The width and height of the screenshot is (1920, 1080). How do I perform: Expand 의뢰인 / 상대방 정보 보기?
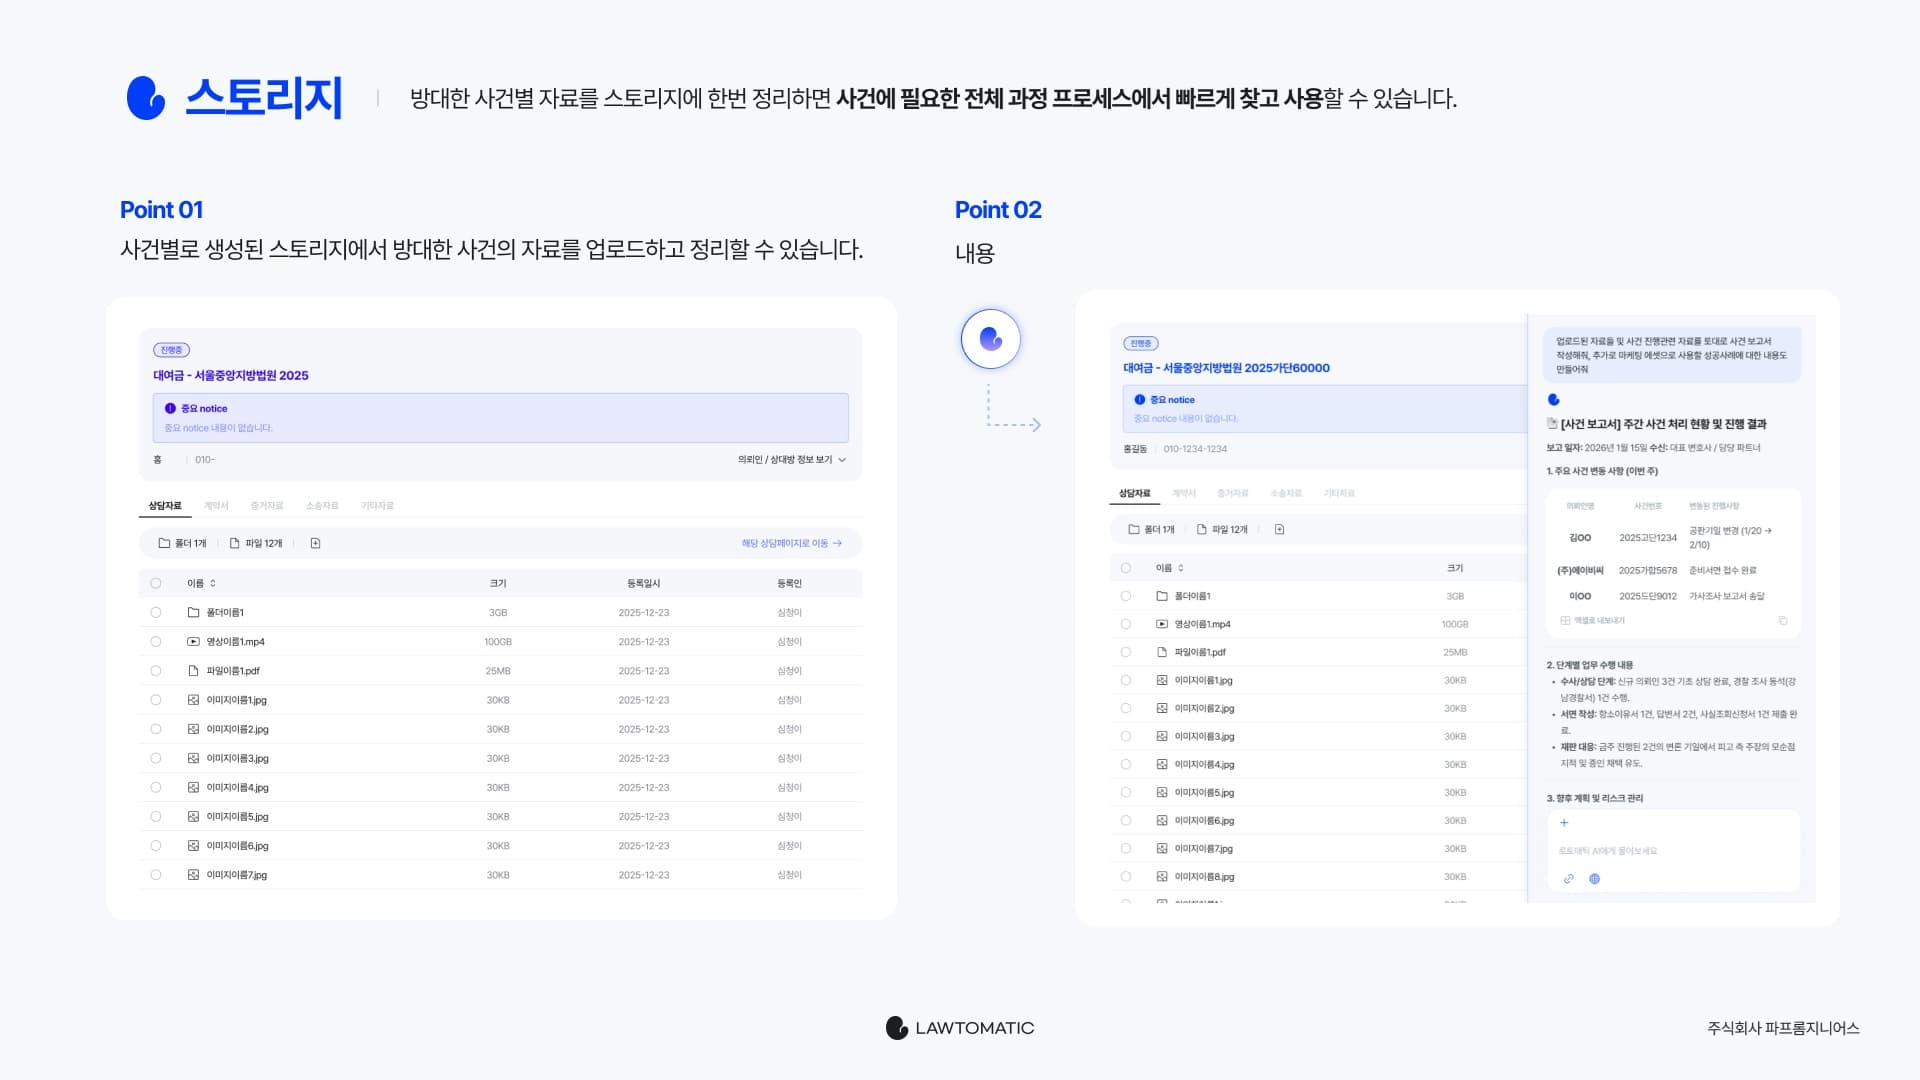click(786, 460)
